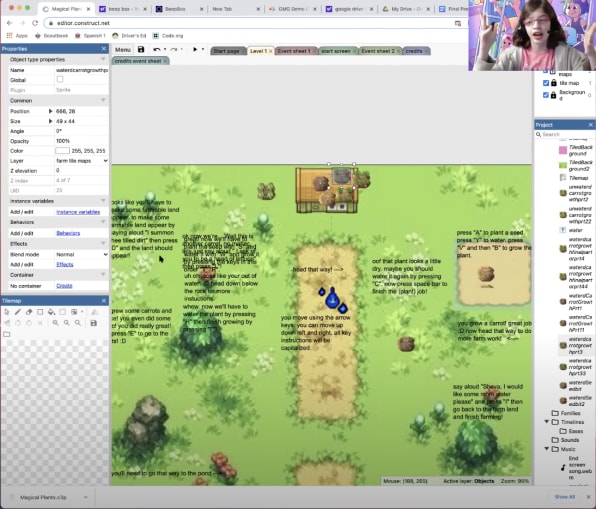Collapse the Behaviors section
596x509 pixels.
[x=103, y=222]
